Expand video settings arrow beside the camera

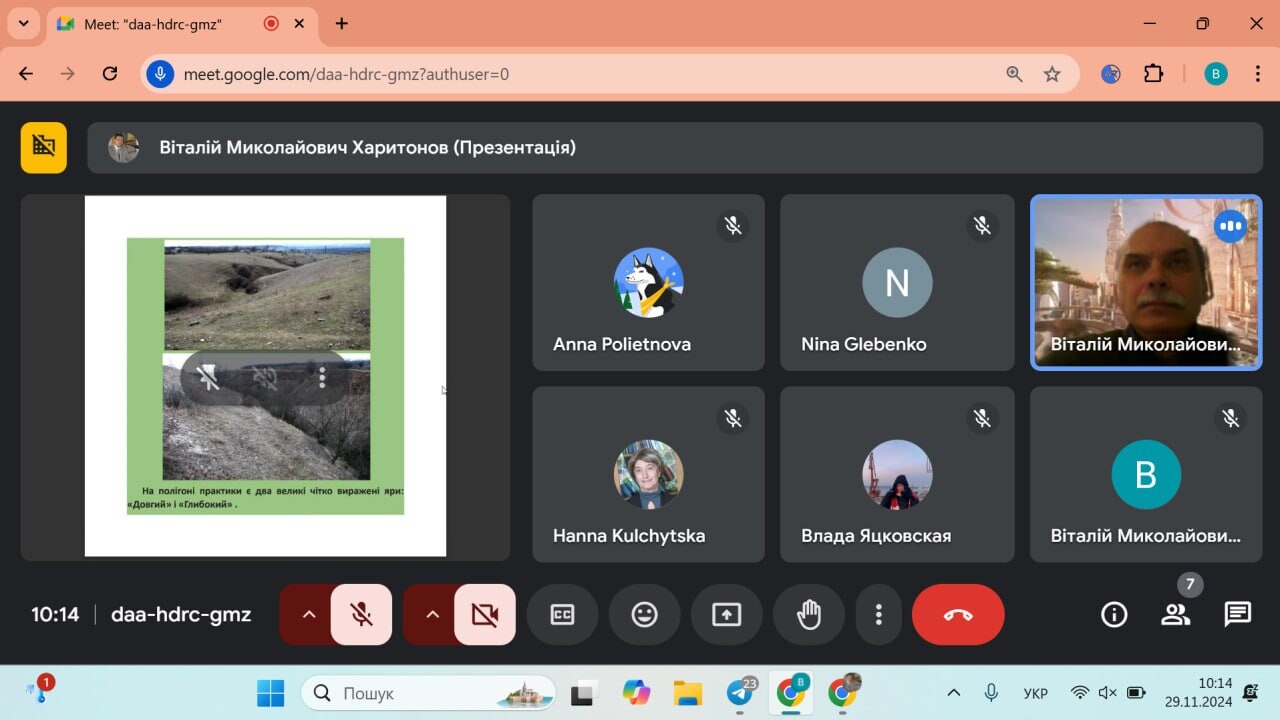[432, 614]
